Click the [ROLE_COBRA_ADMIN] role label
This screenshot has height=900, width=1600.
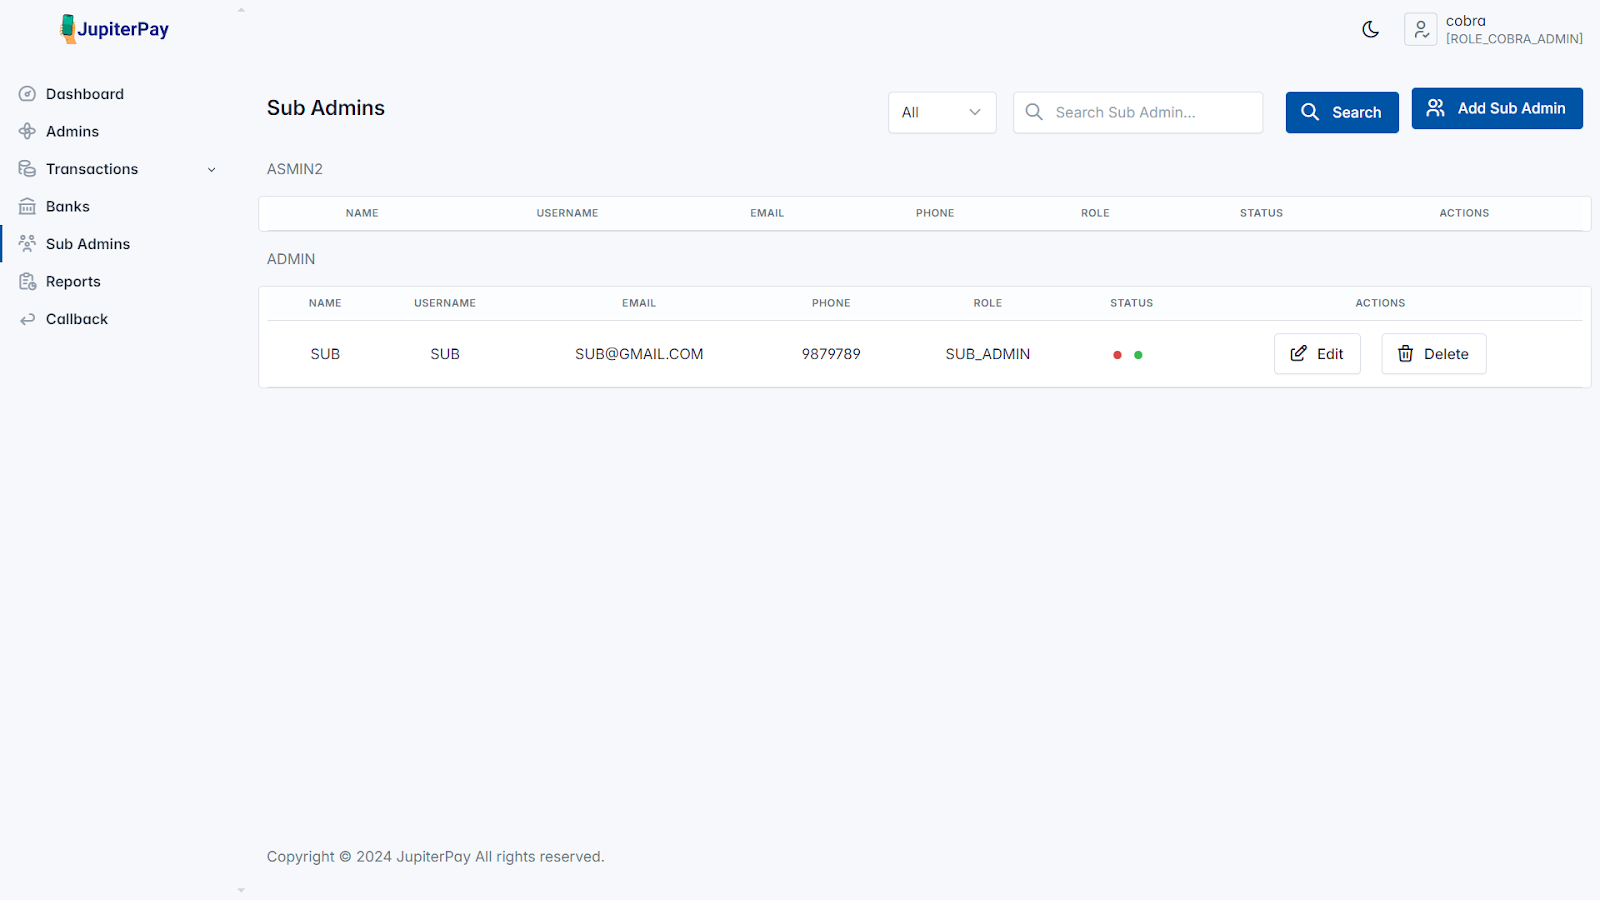1514,39
